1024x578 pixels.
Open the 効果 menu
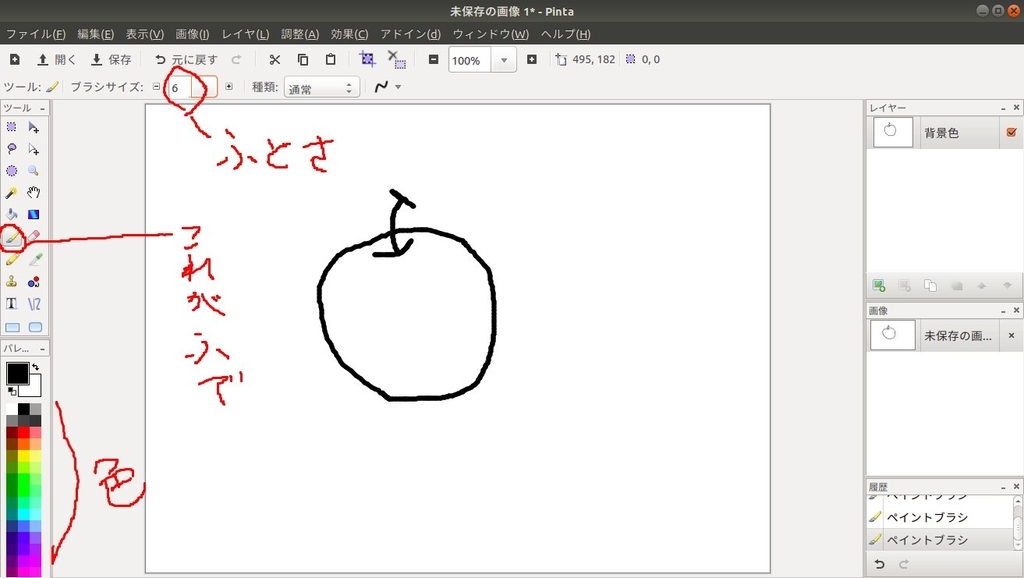pyautogui.click(x=348, y=33)
